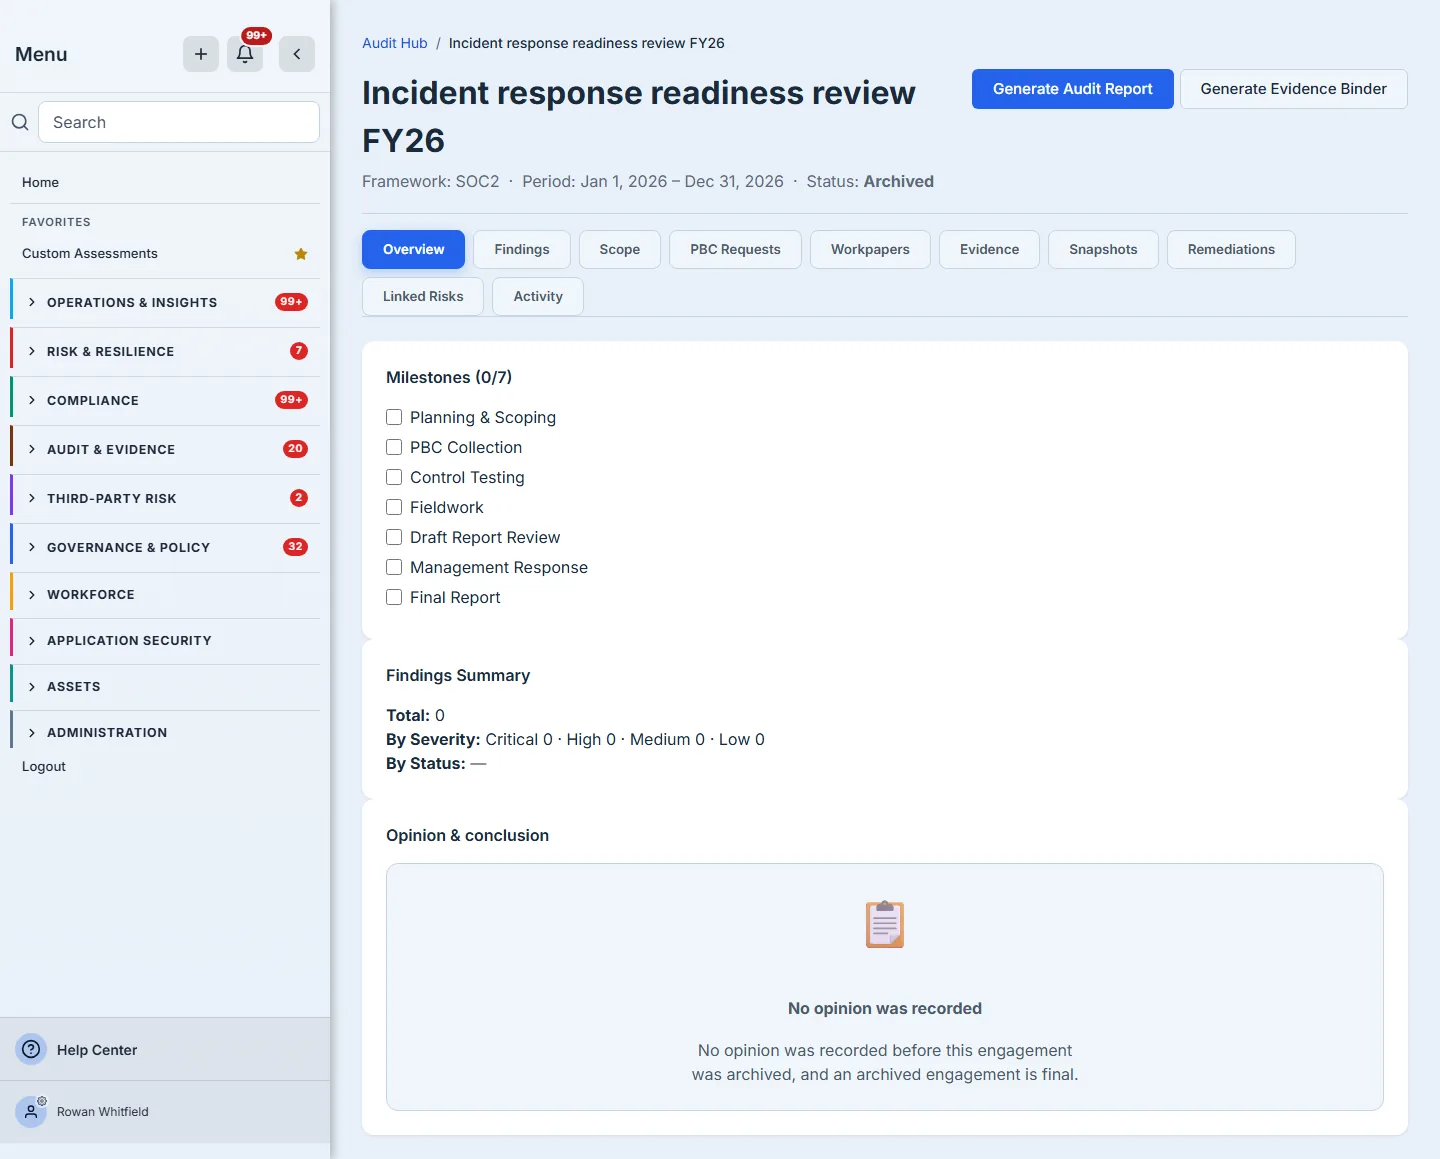Expand Governance & Policy section
This screenshot has height=1159, width=1440.
pyautogui.click(x=165, y=547)
